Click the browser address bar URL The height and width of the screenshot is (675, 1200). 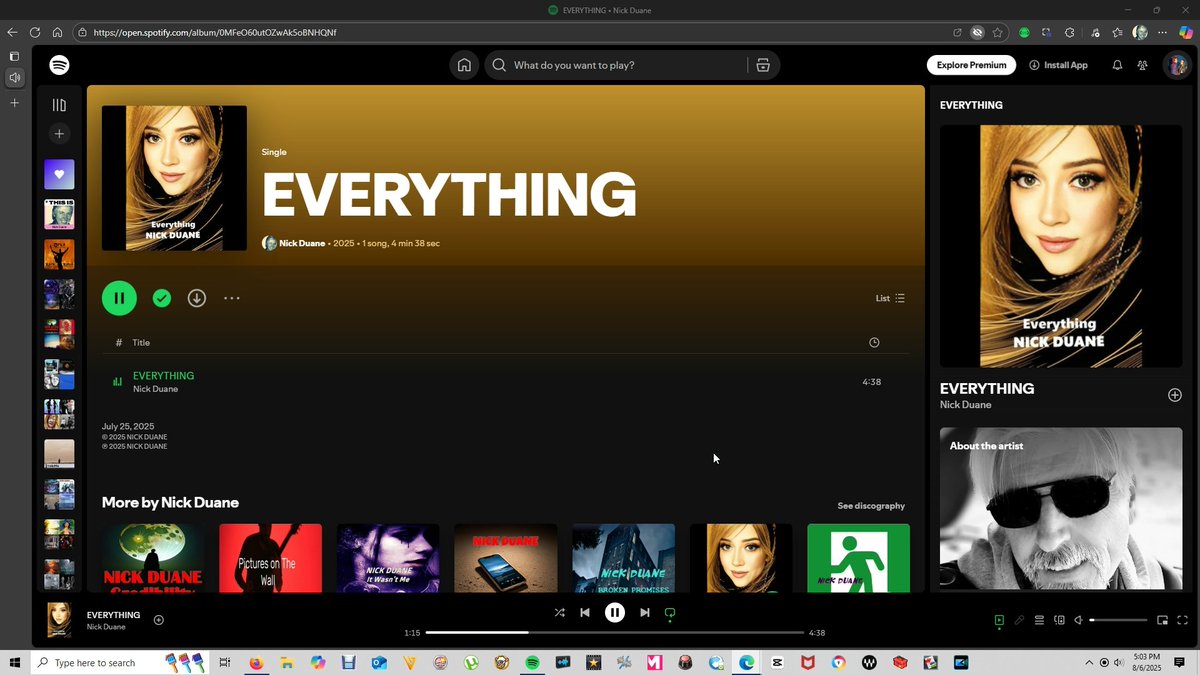coord(215,32)
